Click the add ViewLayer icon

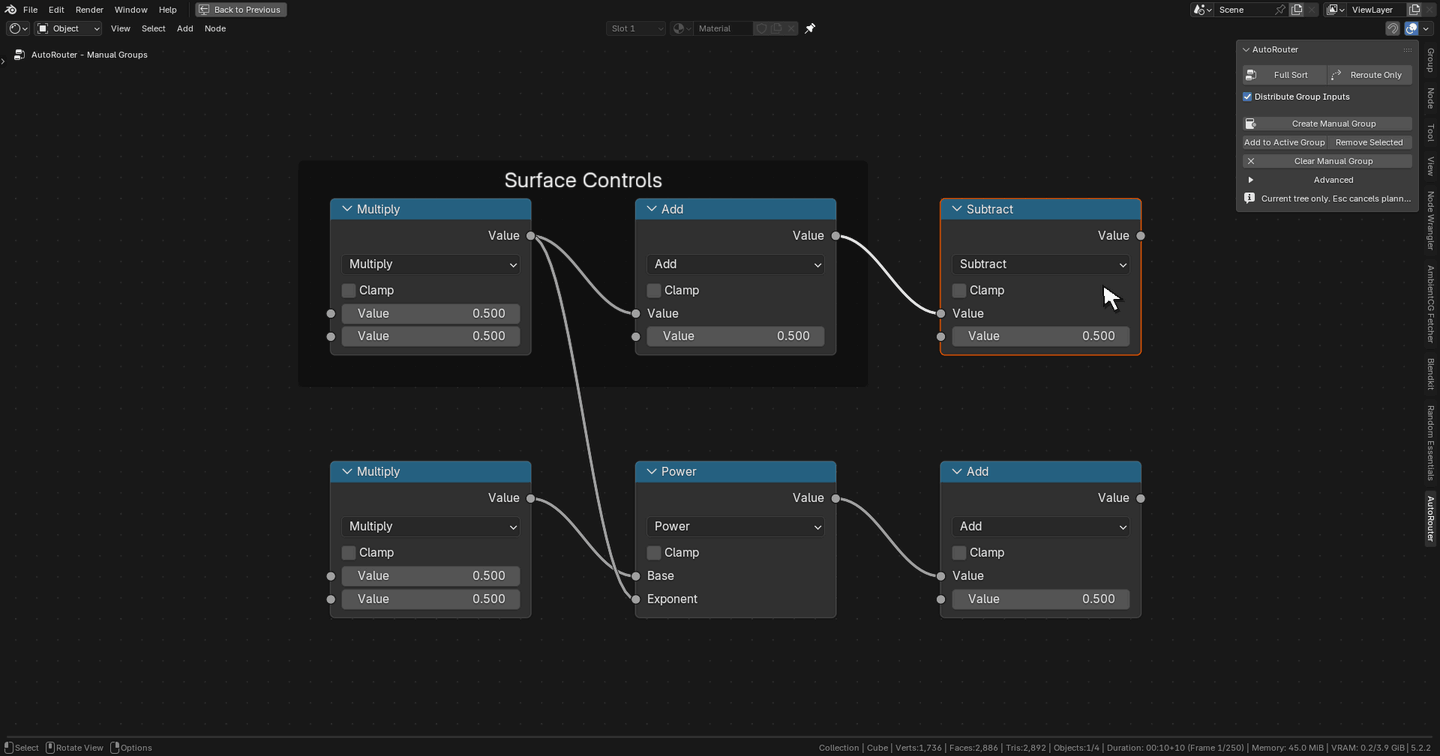point(1415,9)
